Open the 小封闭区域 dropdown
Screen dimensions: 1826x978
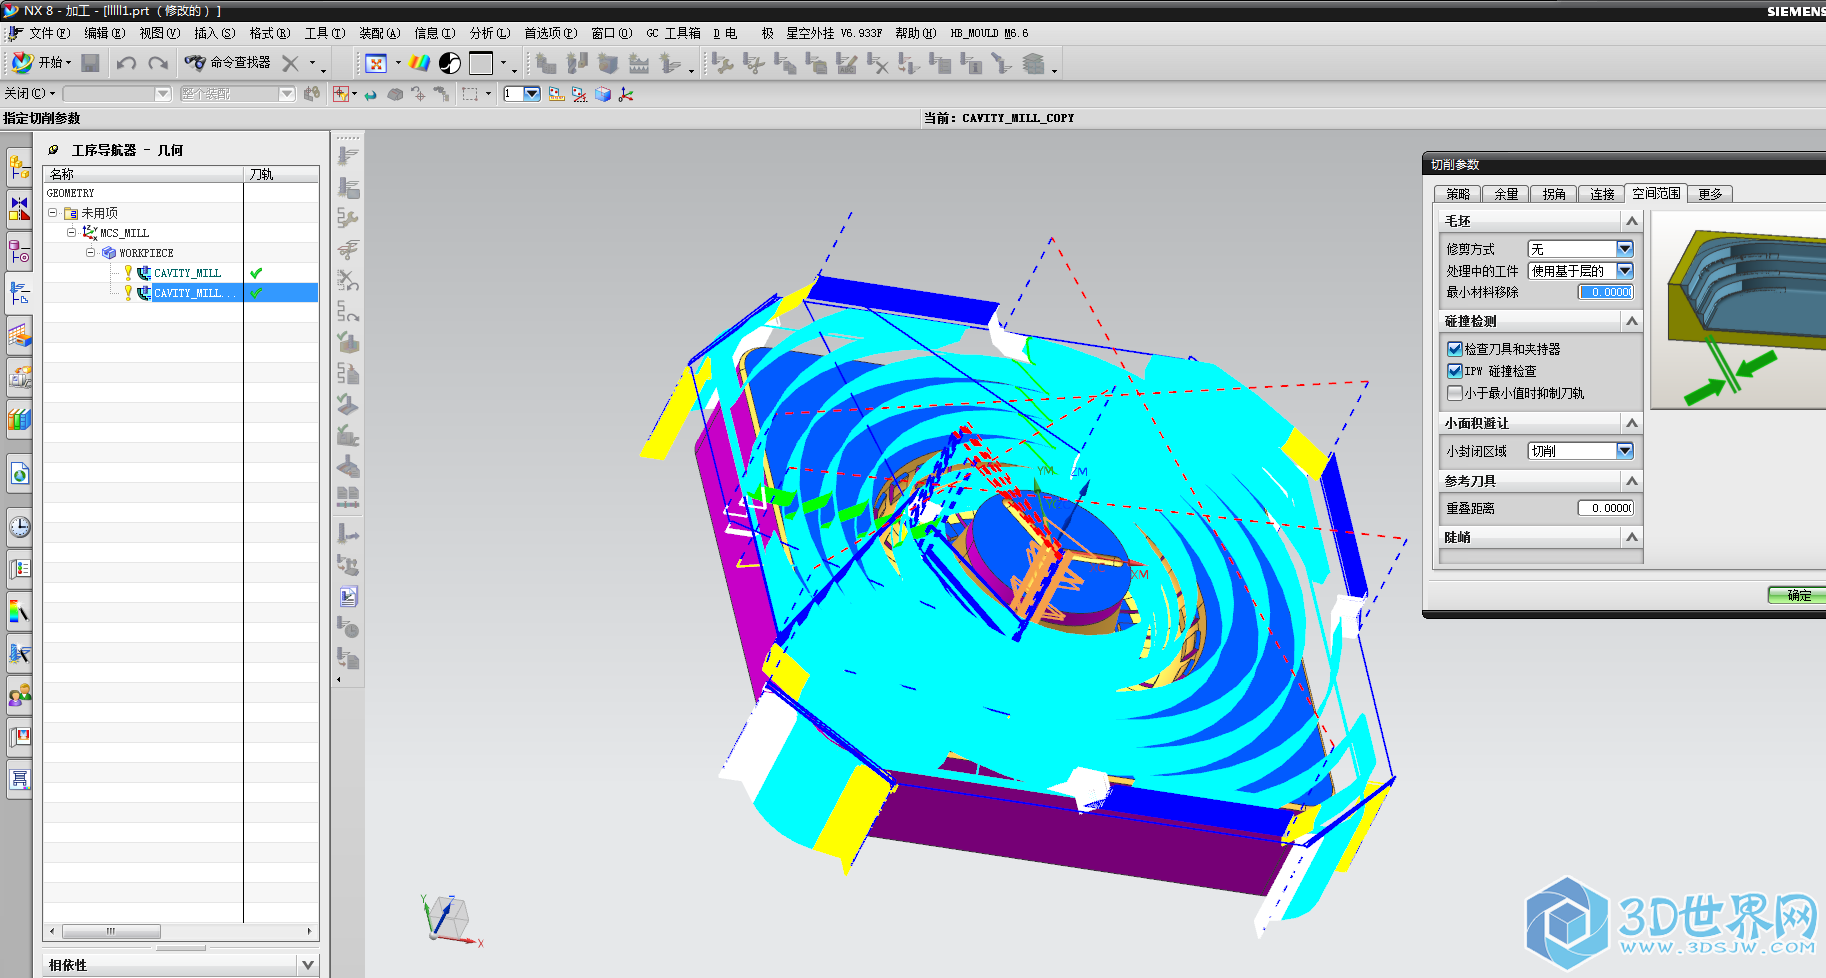tap(1624, 451)
